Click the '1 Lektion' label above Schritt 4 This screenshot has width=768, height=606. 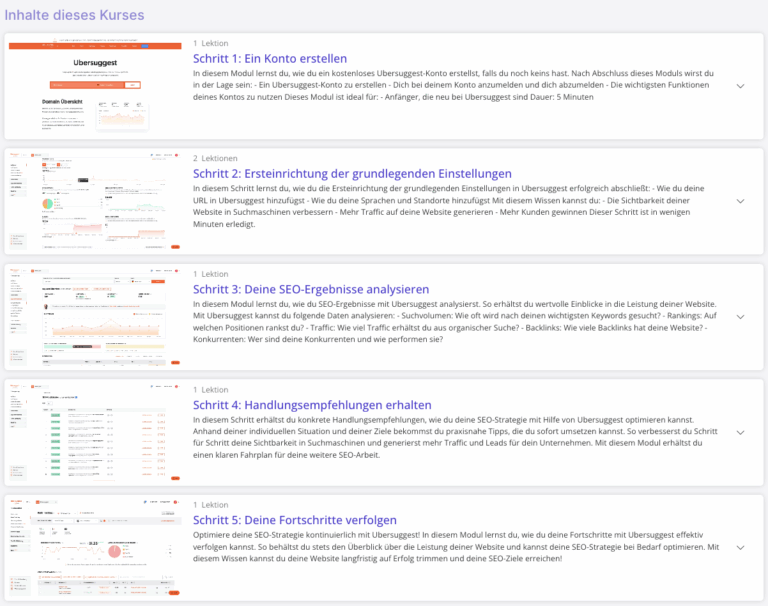click(x=211, y=390)
